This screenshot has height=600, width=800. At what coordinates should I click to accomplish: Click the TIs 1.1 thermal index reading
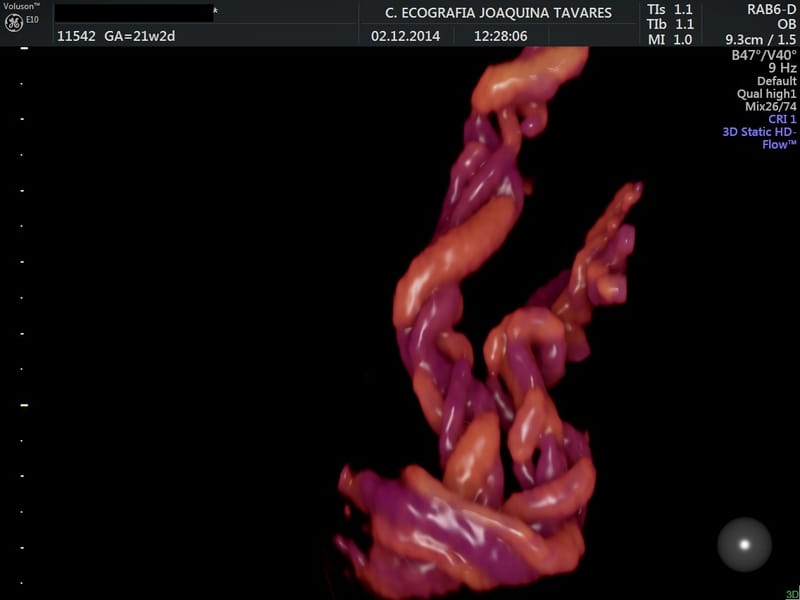pyautogui.click(x=670, y=9)
